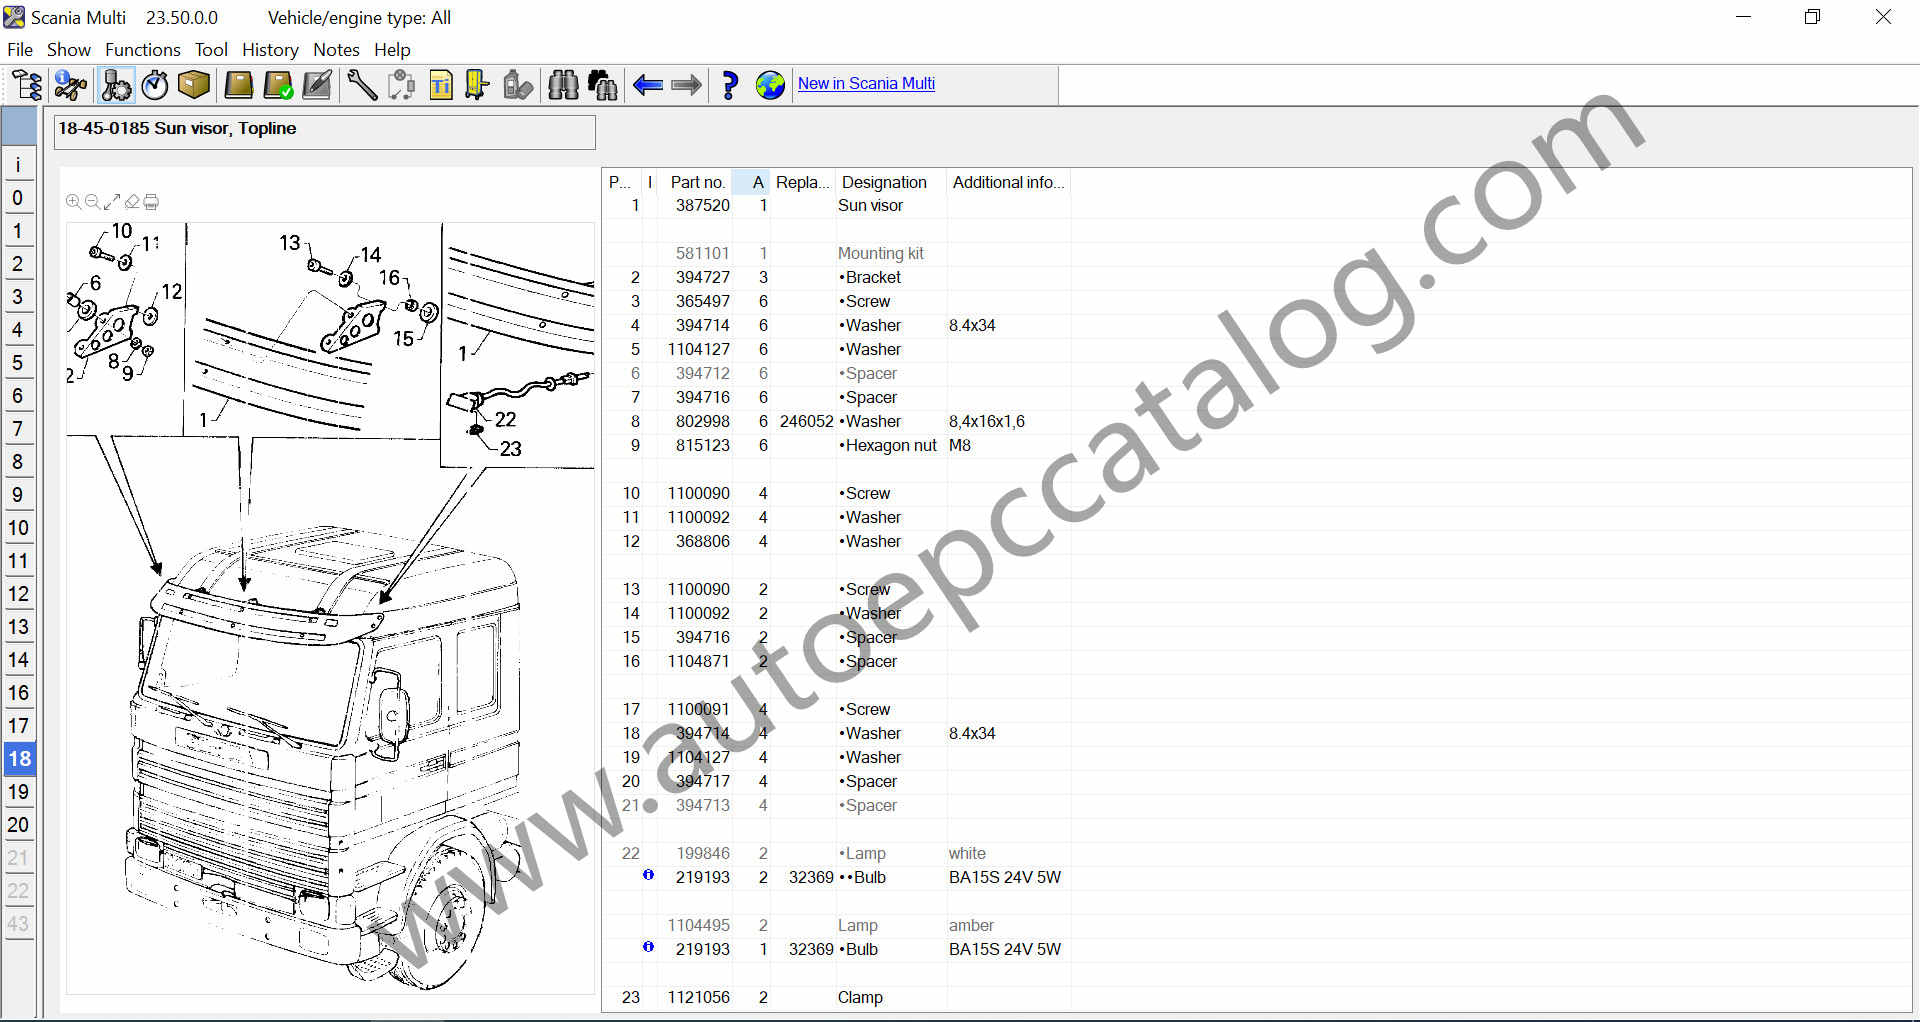Select main group 5 in the sidebar
Viewport: 1920px width, 1022px height.
click(x=18, y=363)
